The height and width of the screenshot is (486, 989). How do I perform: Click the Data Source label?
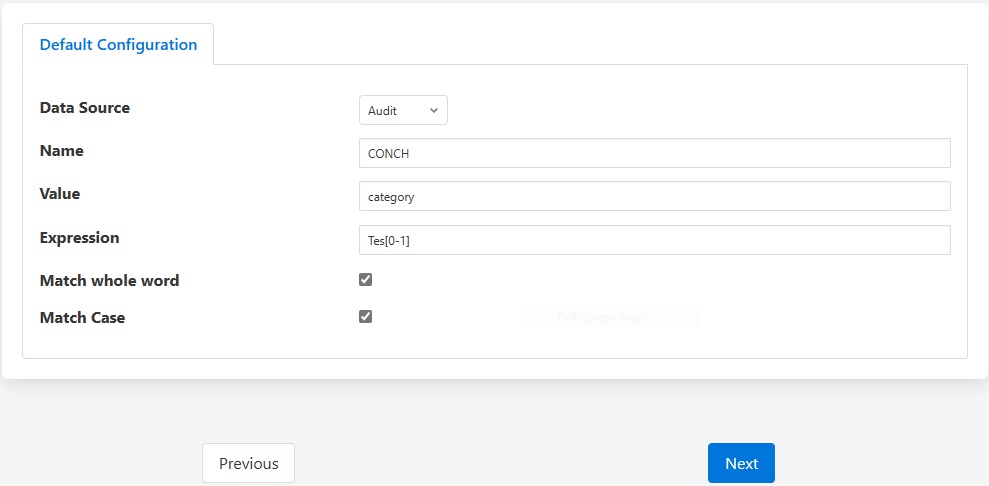pos(85,107)
